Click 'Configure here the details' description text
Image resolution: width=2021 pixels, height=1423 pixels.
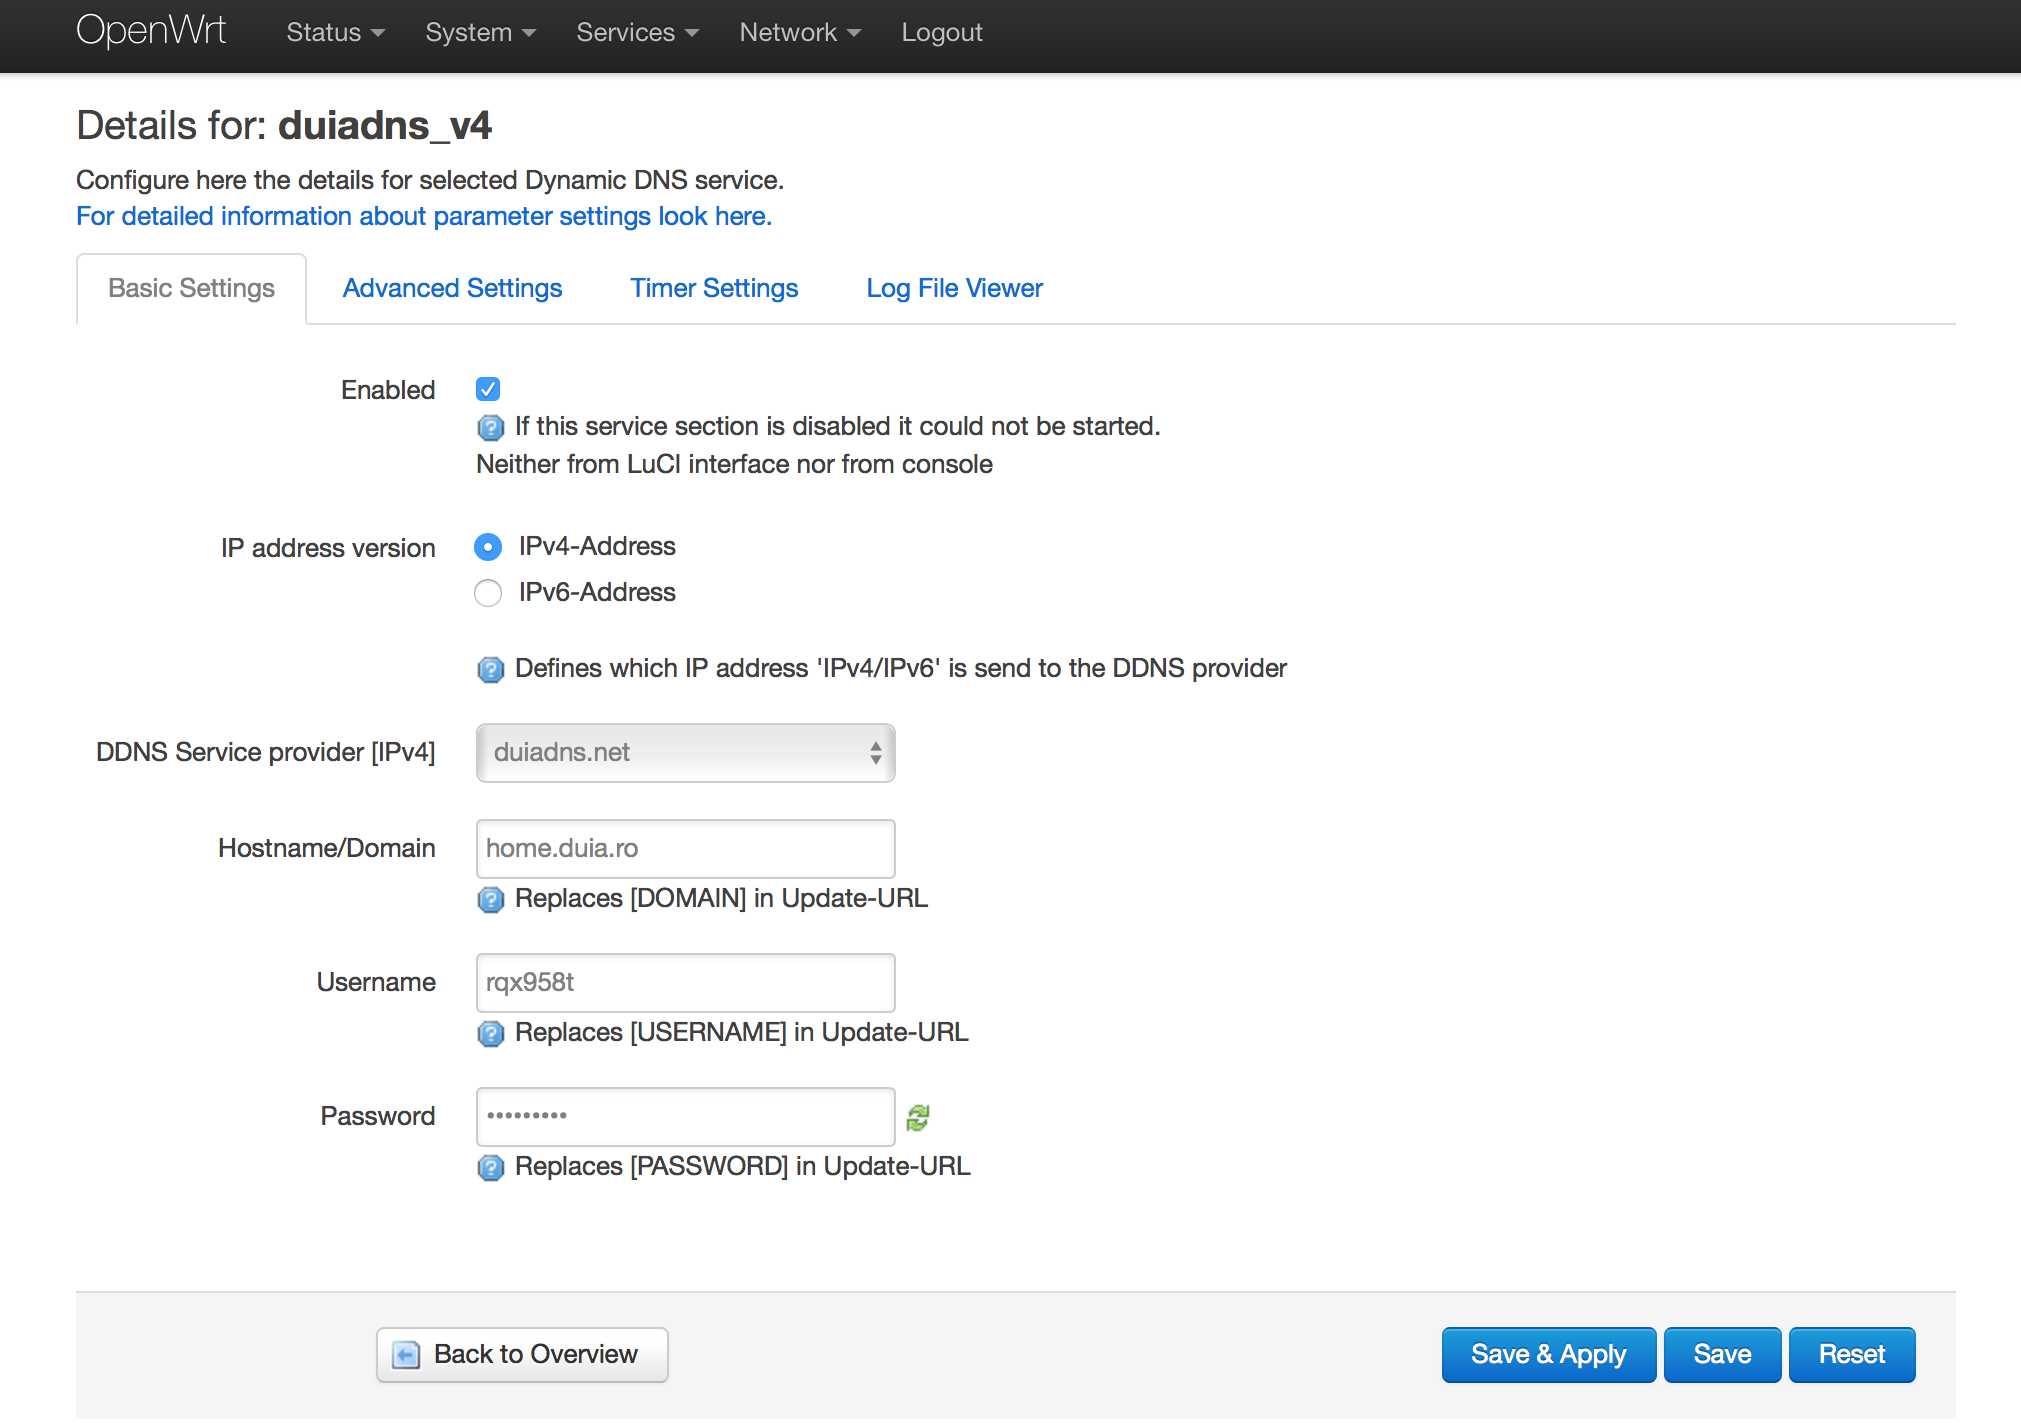[x=430, y=180]
